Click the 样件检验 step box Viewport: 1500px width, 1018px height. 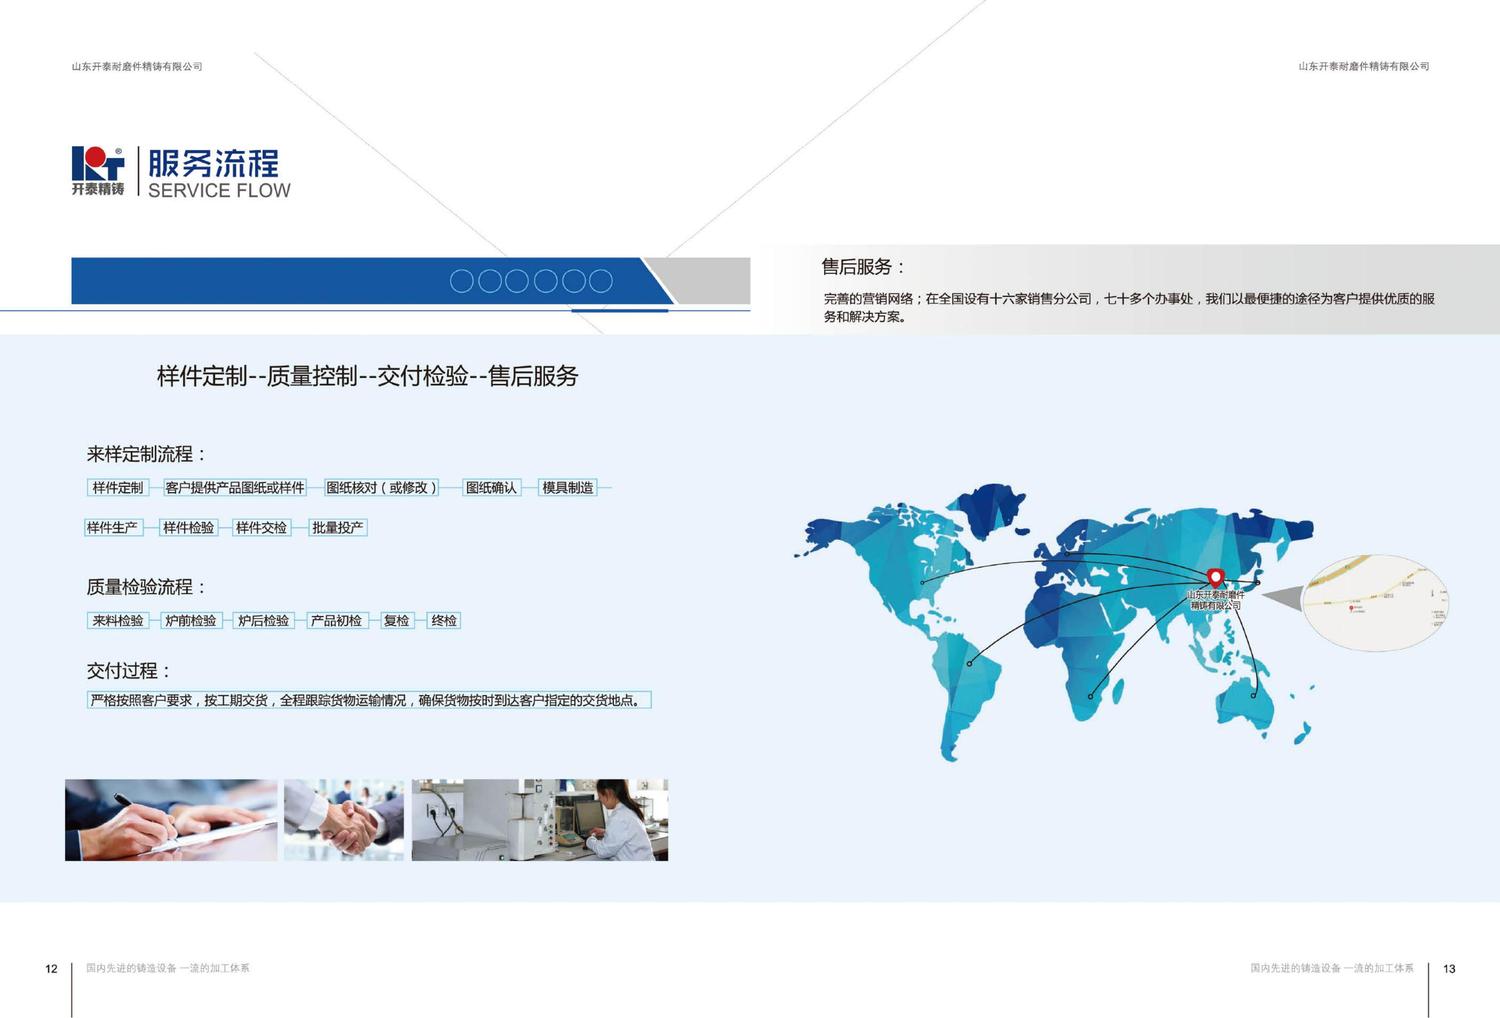[x=189, y=527]
